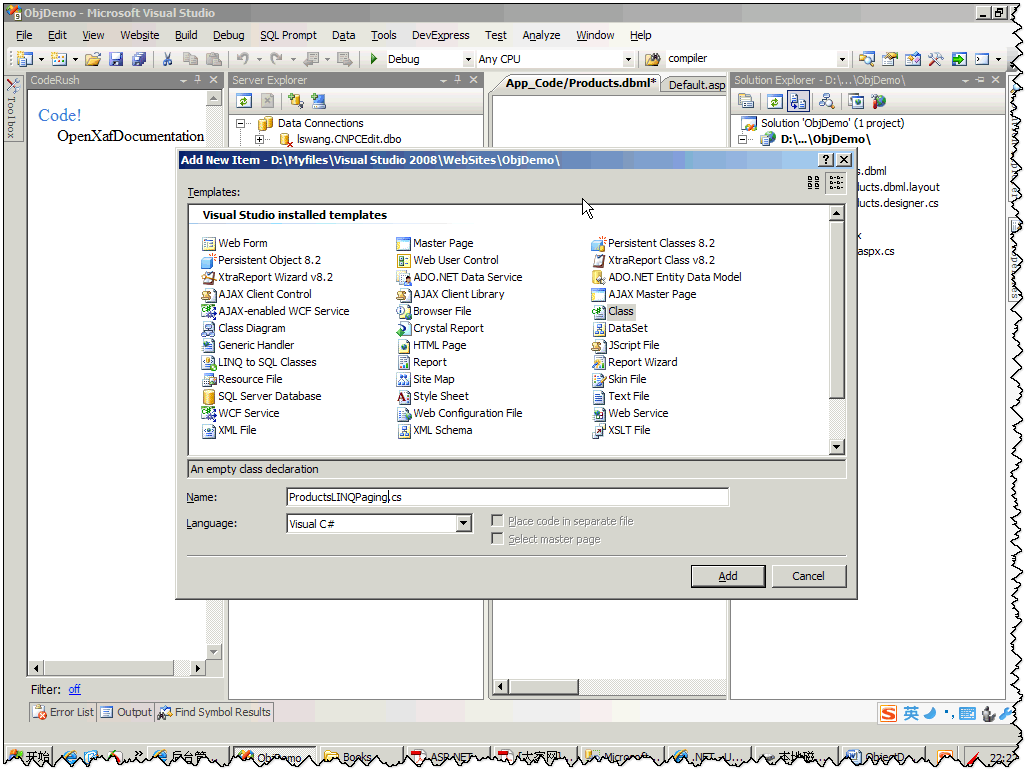Viewport: 1033px width, 777px height.
Task: Open the Error List tab
Action: point(64,712)
